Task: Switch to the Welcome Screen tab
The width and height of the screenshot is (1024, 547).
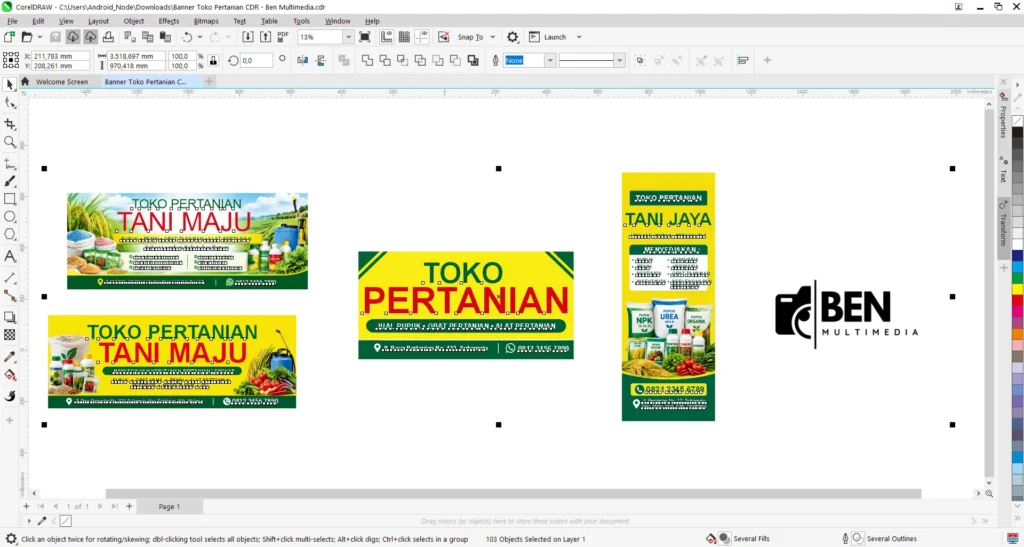Action: click(61, 82)
